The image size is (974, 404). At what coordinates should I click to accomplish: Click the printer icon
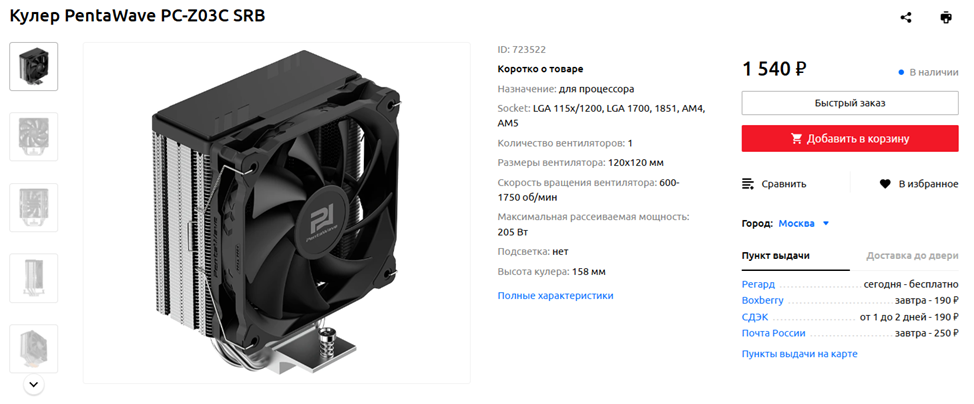coord(945,17)
